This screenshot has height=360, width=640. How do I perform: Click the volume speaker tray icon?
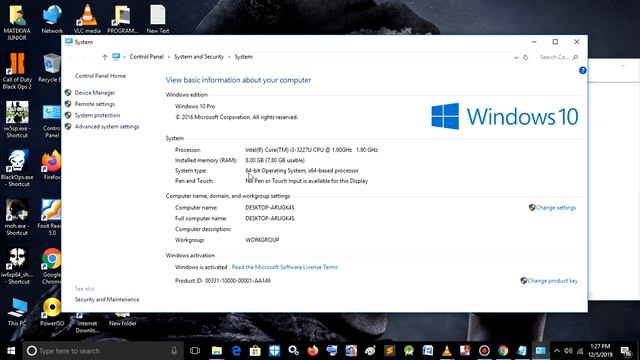tap(568, 351)
